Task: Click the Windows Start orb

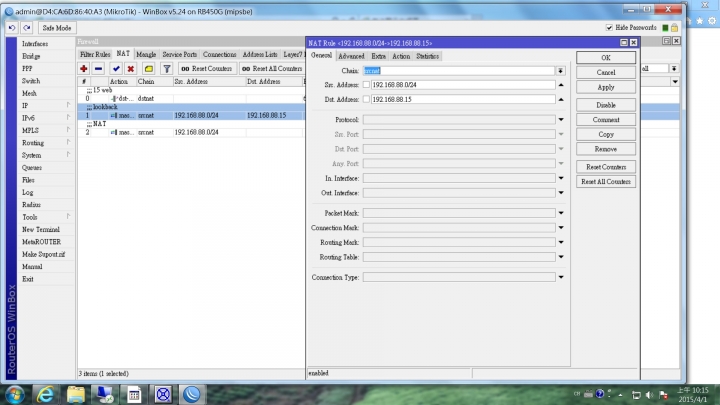Action: 15,395
